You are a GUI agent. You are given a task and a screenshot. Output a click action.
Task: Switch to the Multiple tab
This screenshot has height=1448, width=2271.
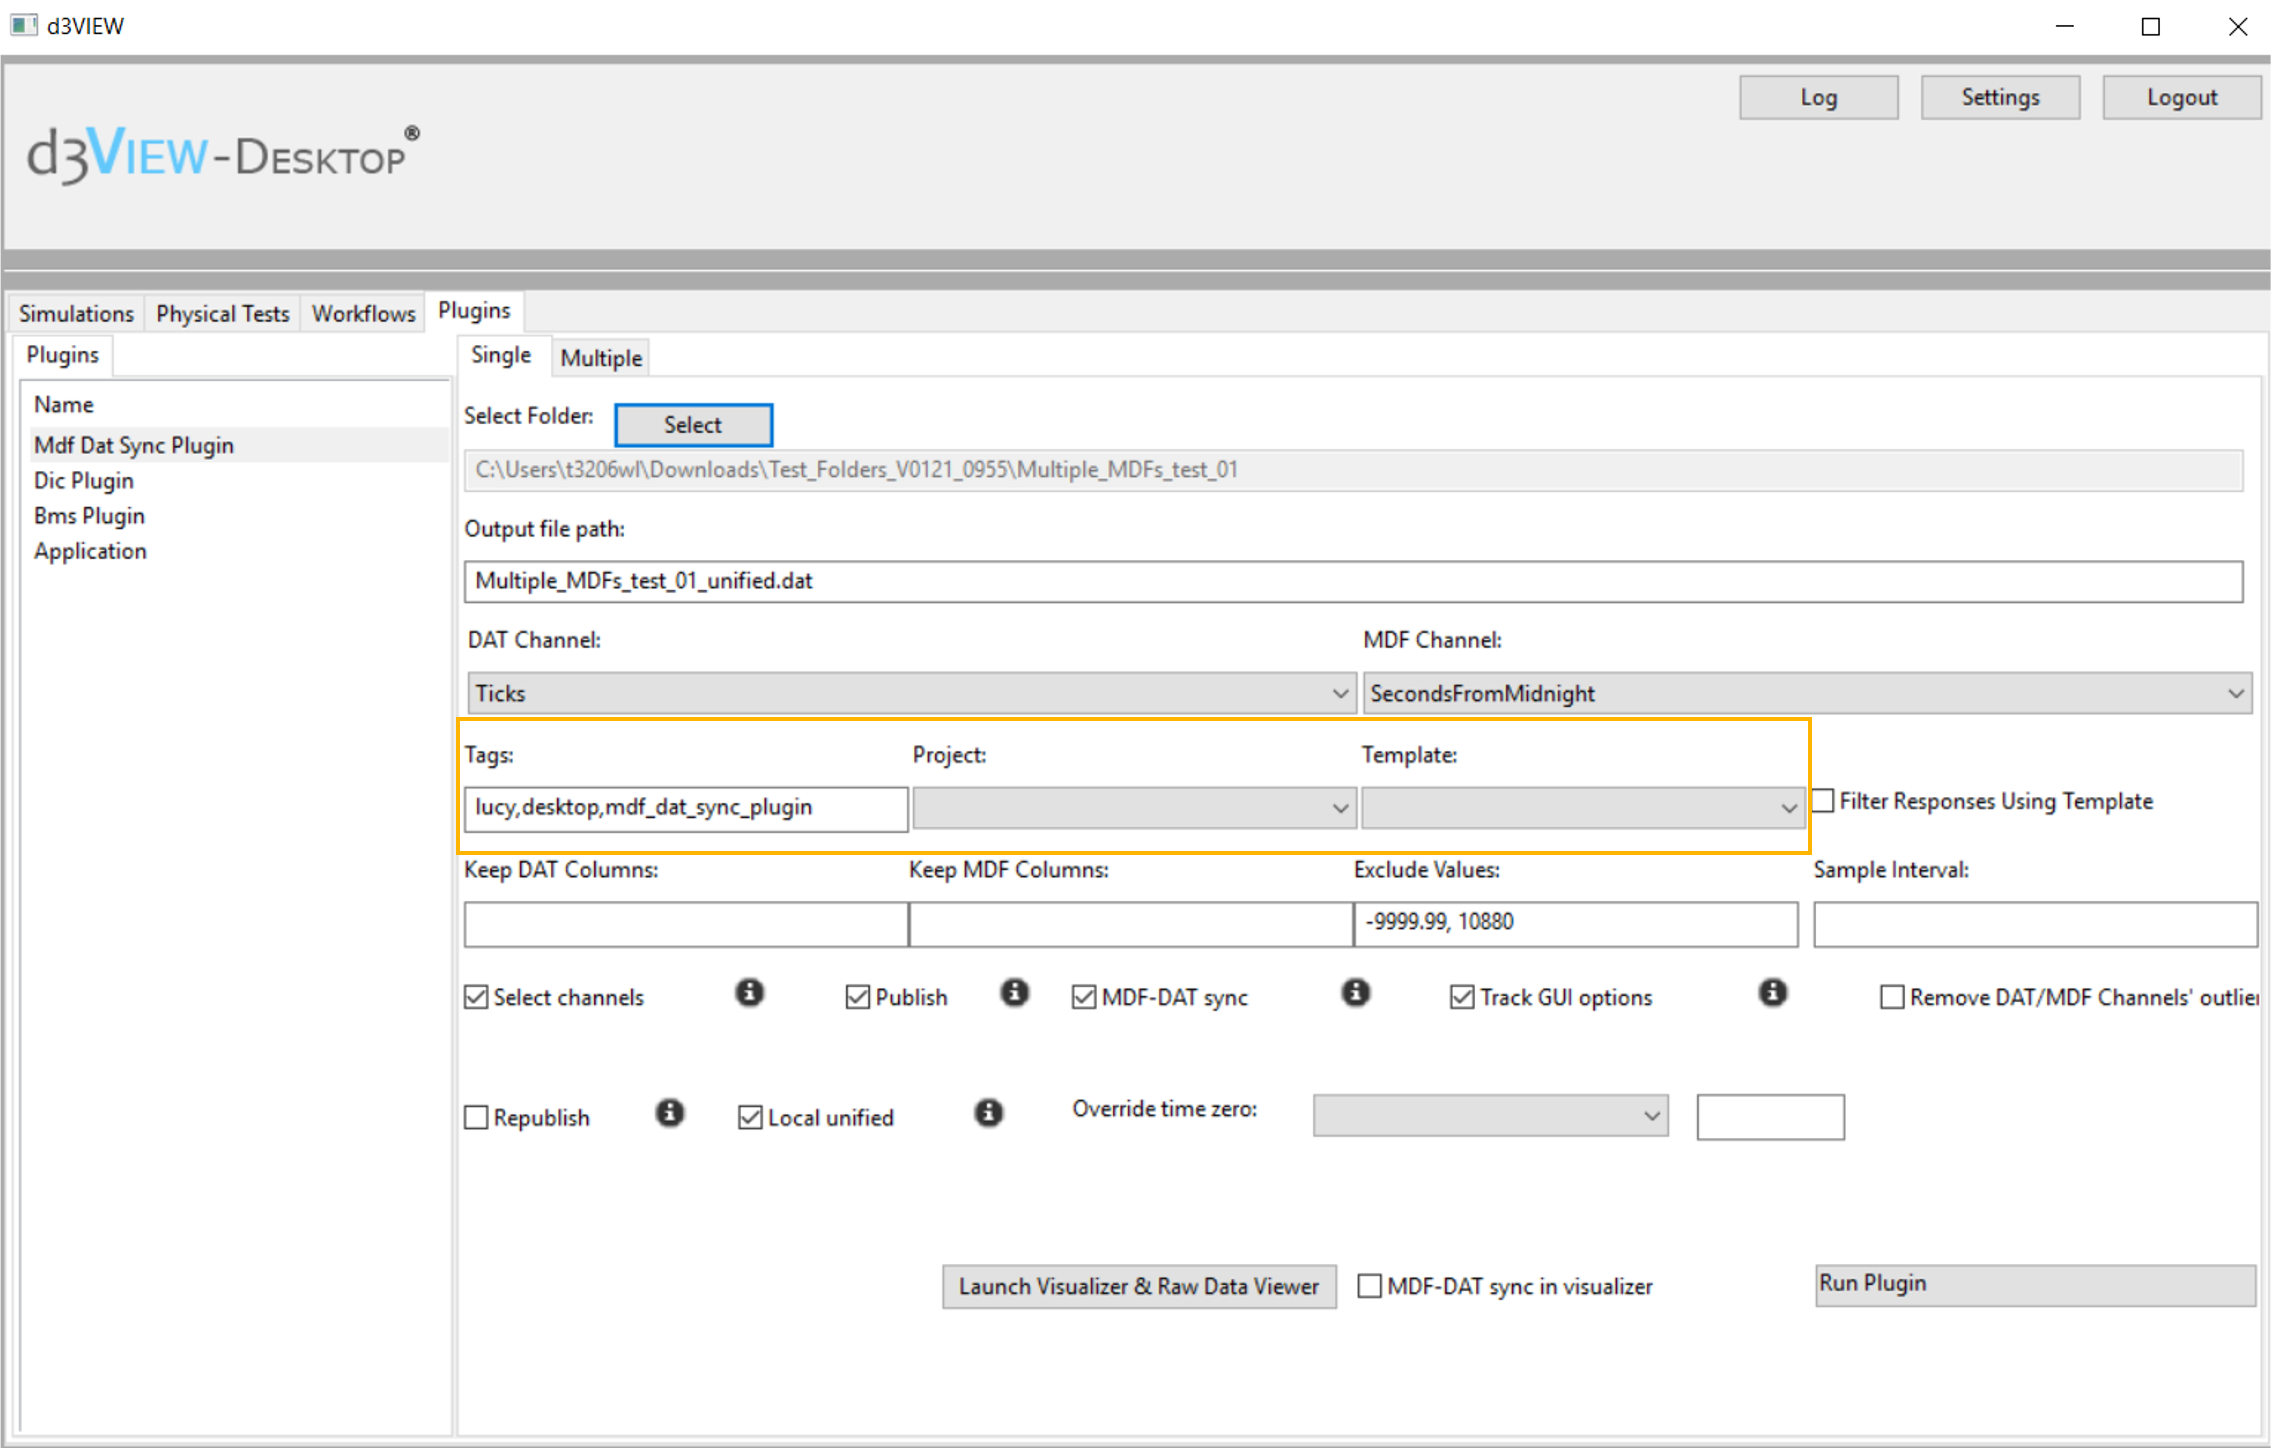[x=601, y=358]
